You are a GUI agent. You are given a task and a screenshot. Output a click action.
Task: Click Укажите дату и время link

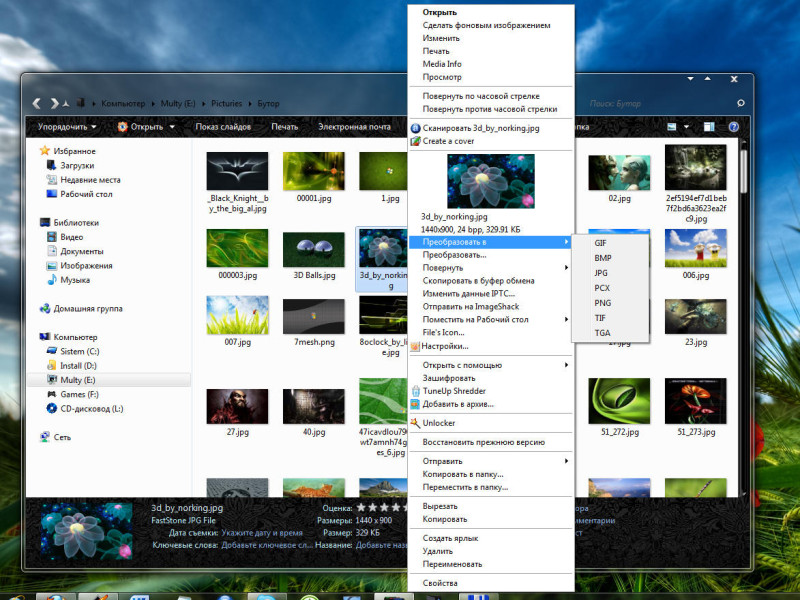pyautogui.click(x=262, y=533)
